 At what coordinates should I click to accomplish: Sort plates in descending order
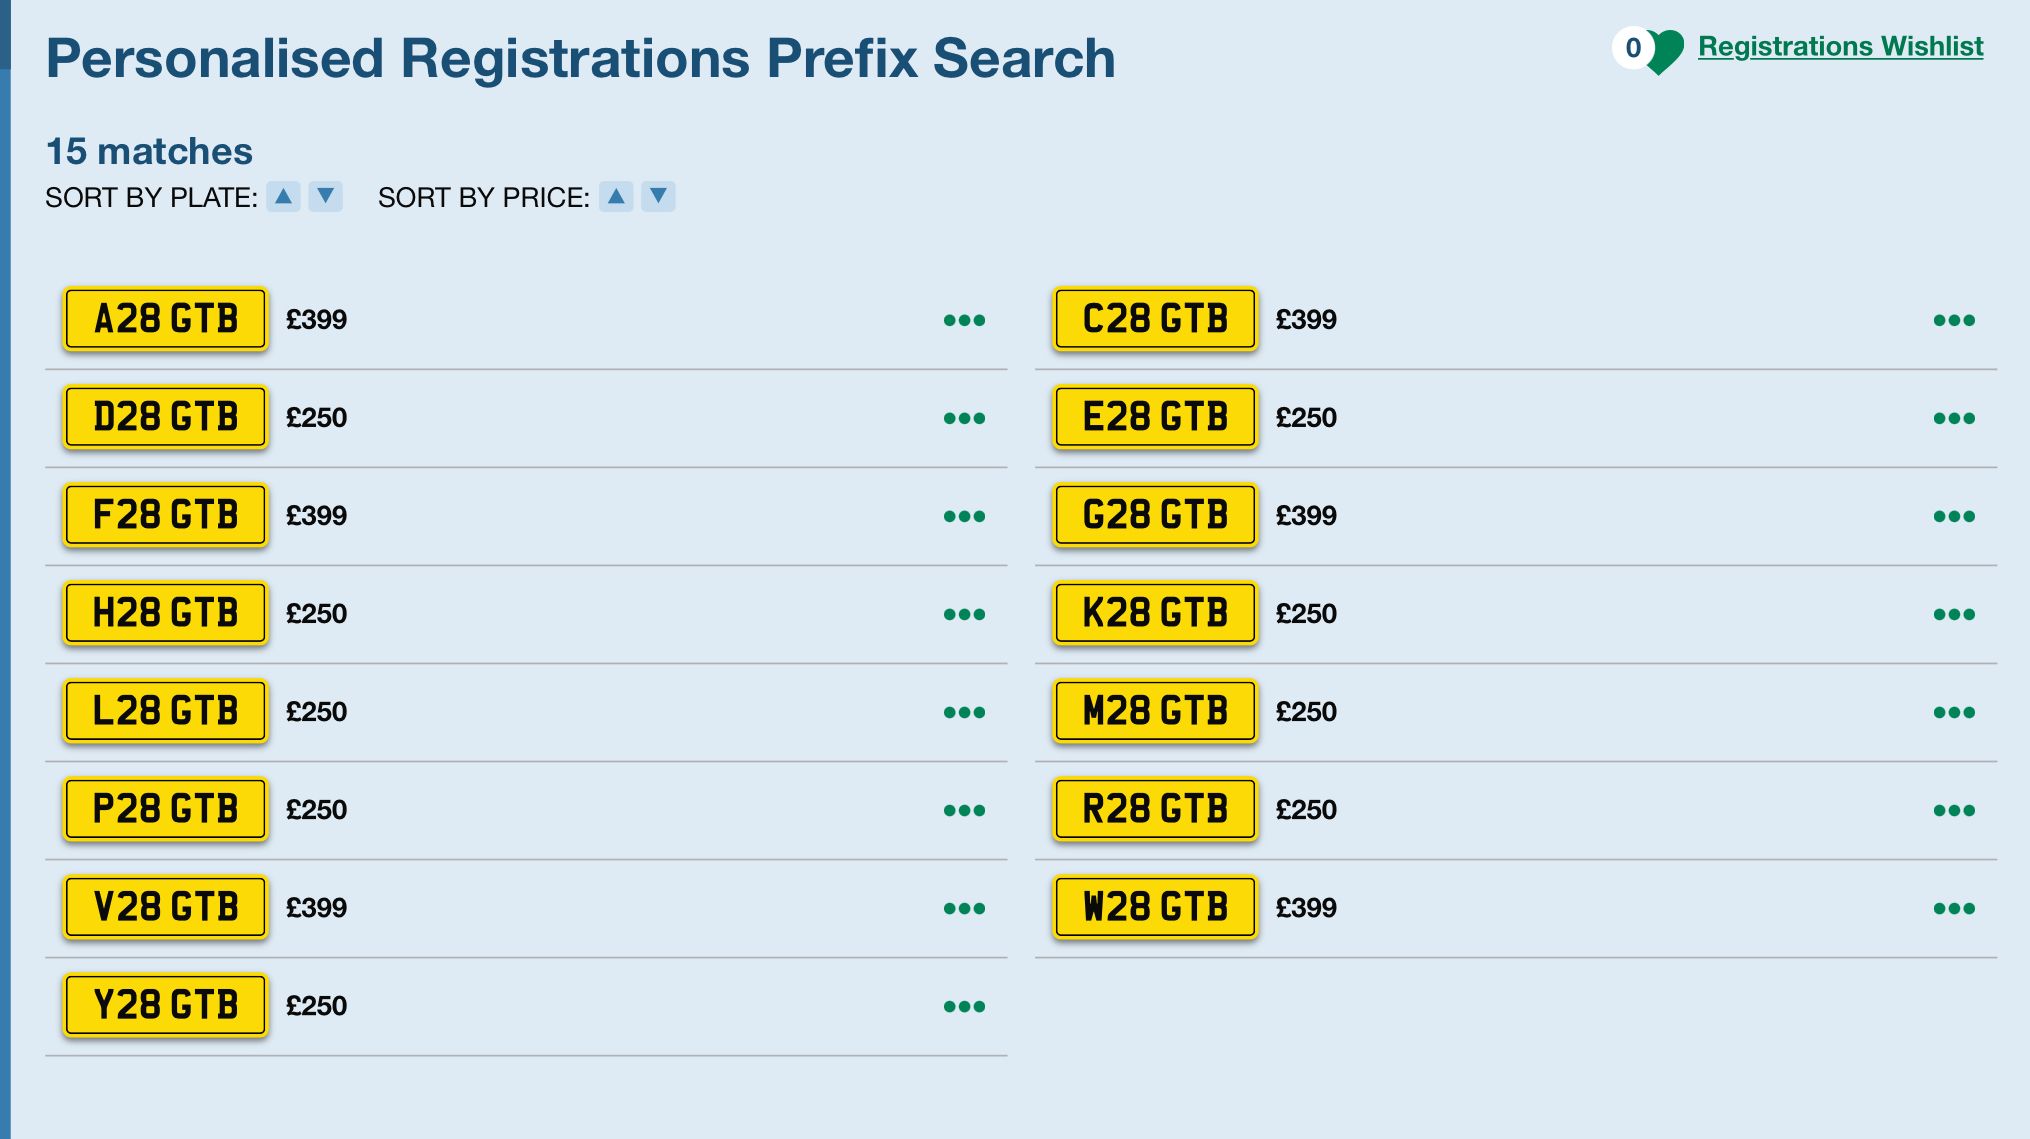click(x=326, y=197)
